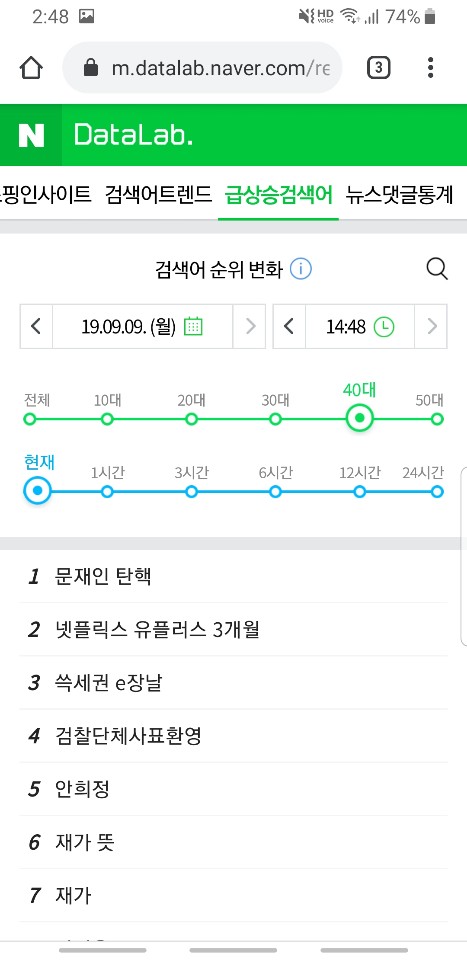Screen dimensions: 467x960
Task: Tap the browser address bar URL
Action: (220, 68)
